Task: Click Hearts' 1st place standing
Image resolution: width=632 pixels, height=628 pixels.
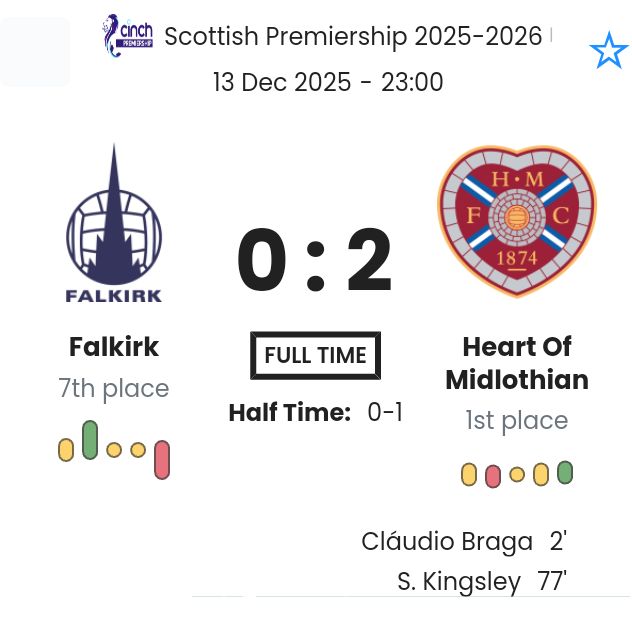Action: coord(516,421)
